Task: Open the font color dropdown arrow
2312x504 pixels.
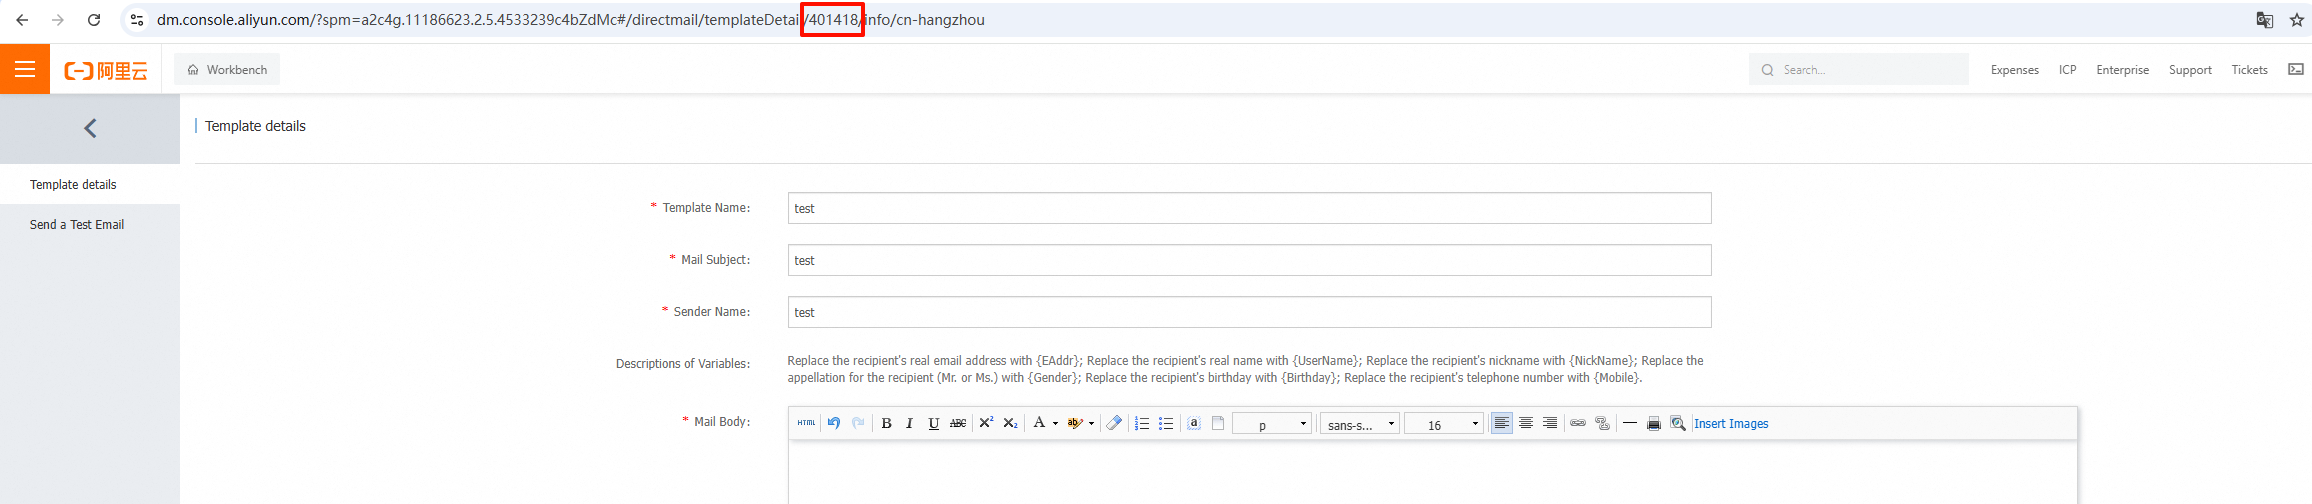Action: (x=1055, y=424)
